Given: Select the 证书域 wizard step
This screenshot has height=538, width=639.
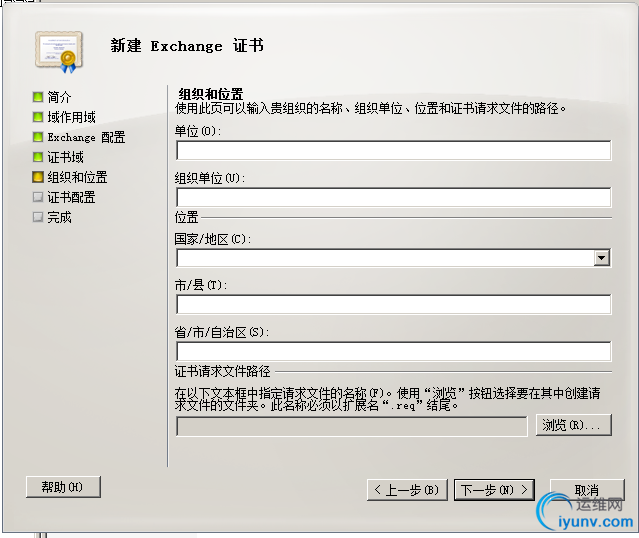Looking at the screenshot, I should [65, 157].
